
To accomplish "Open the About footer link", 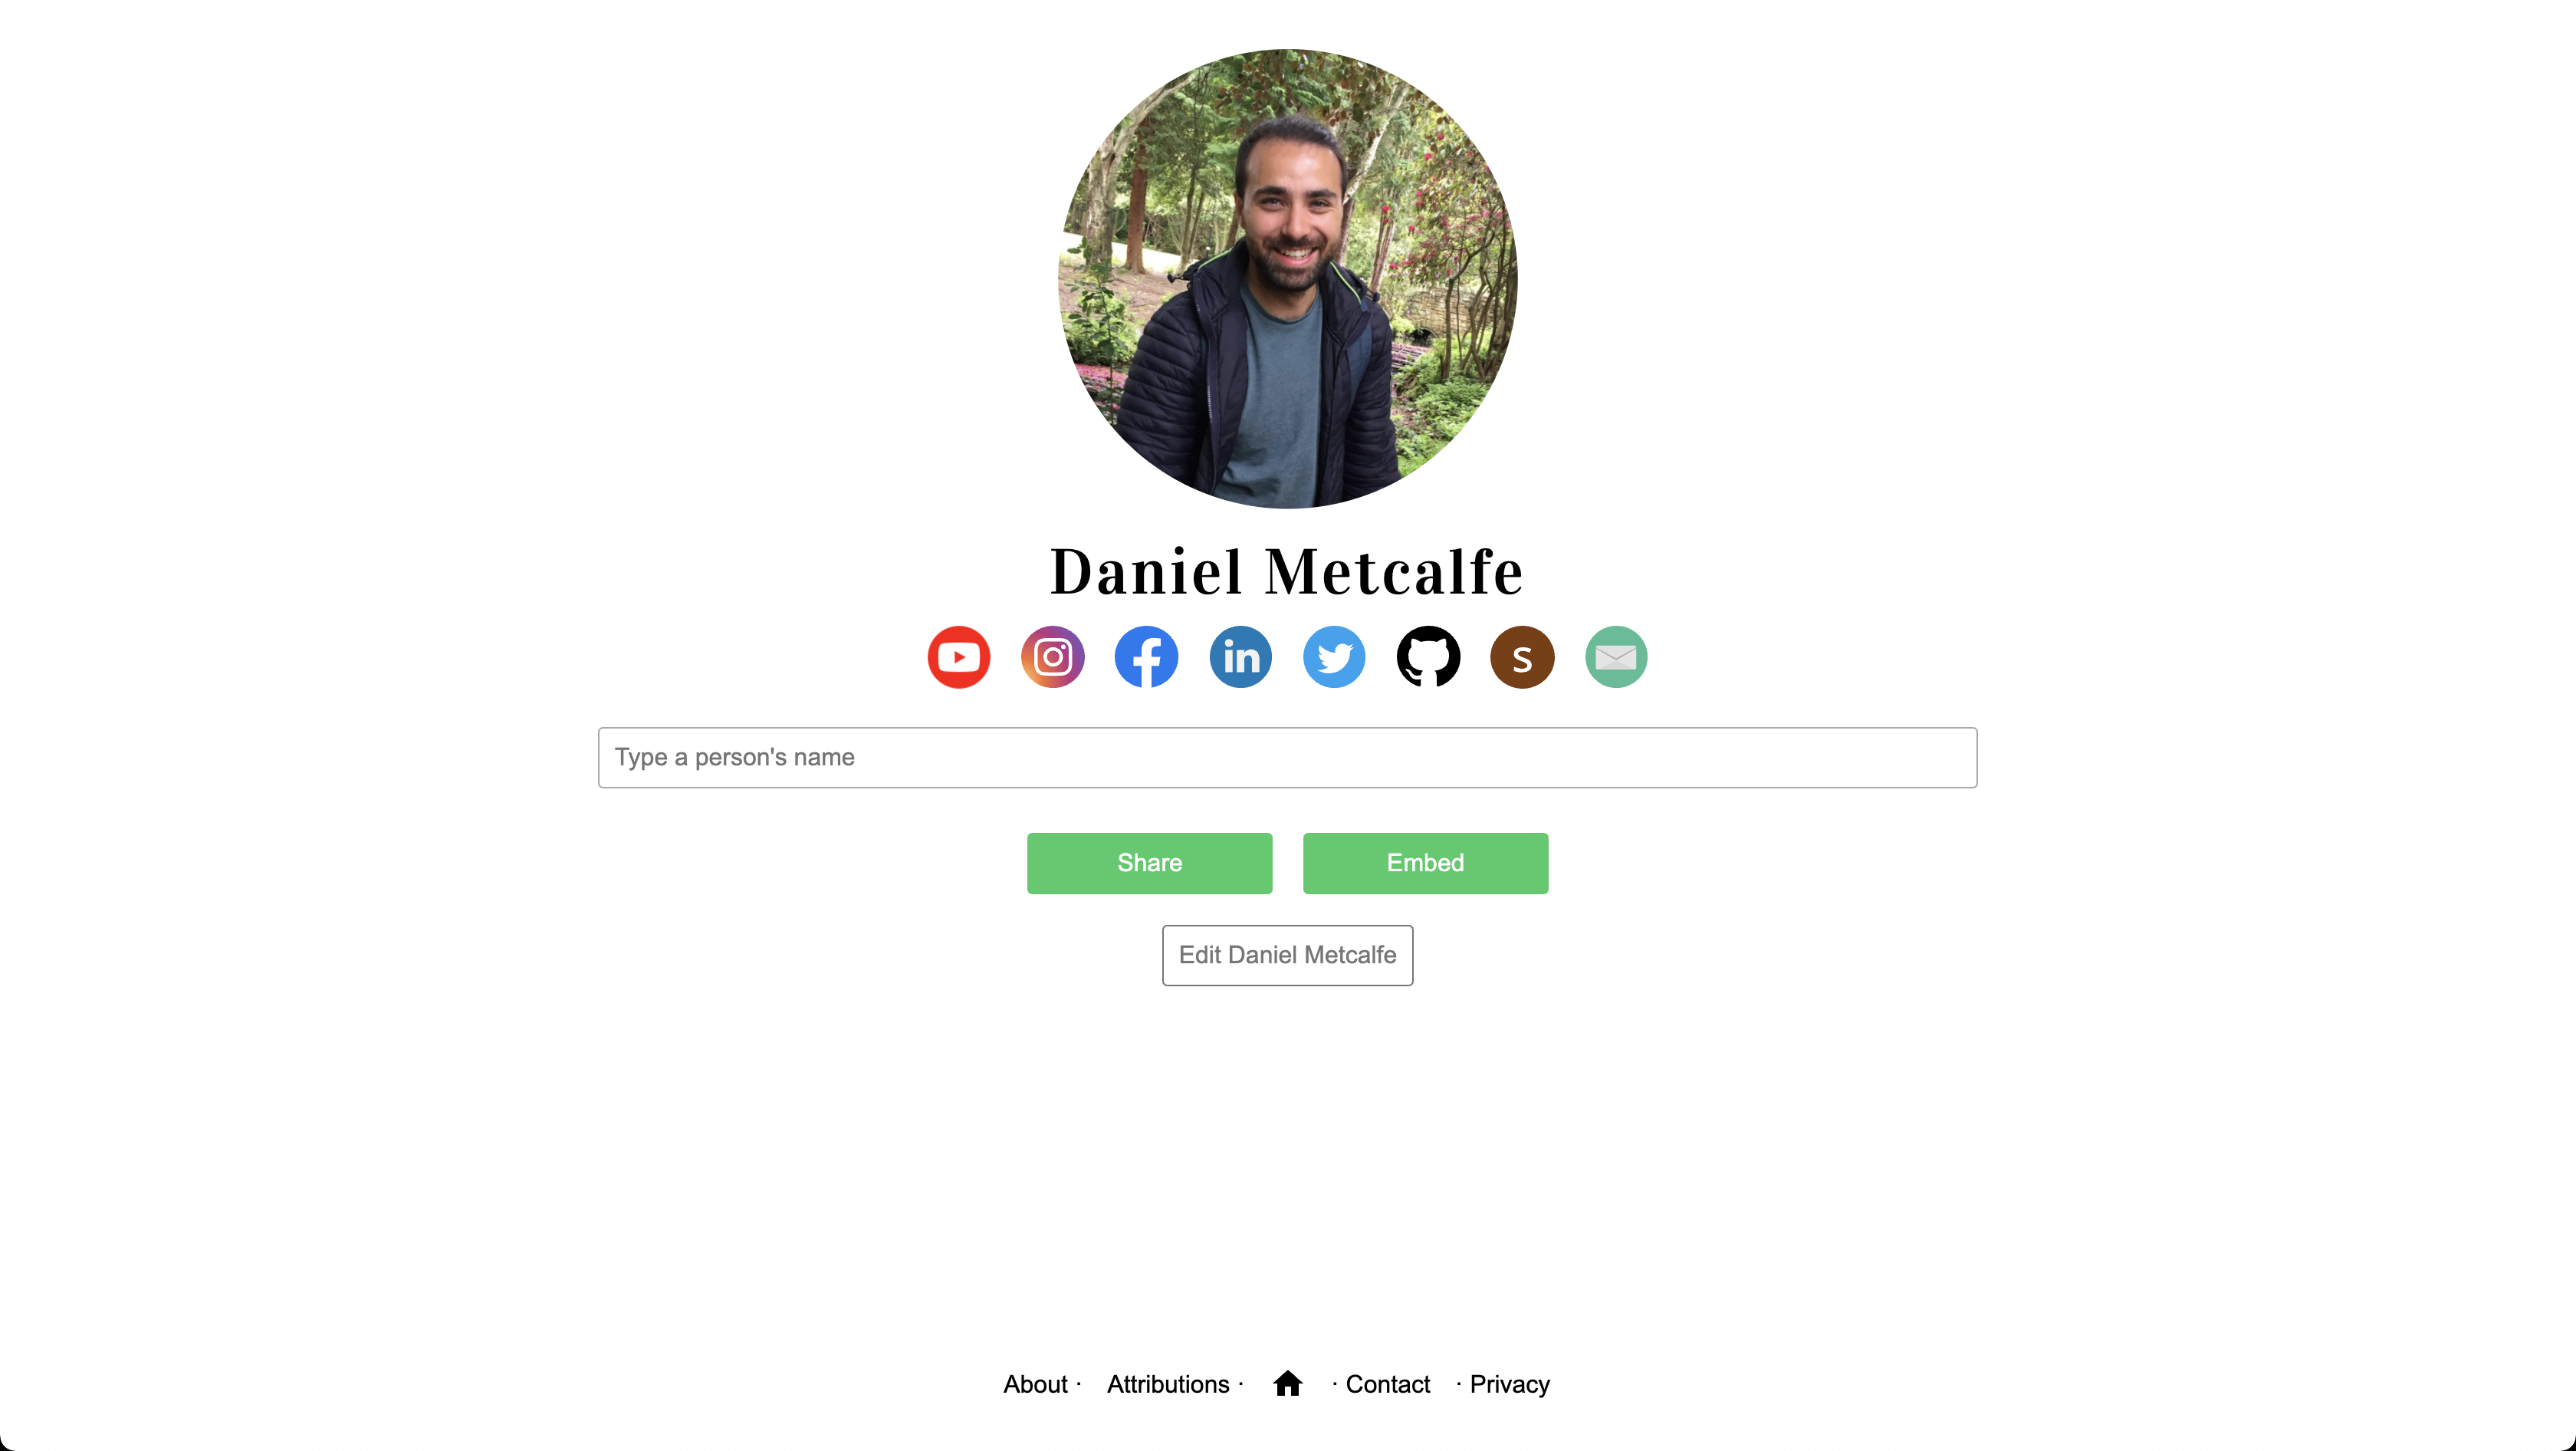I will pos(1035,1384).
